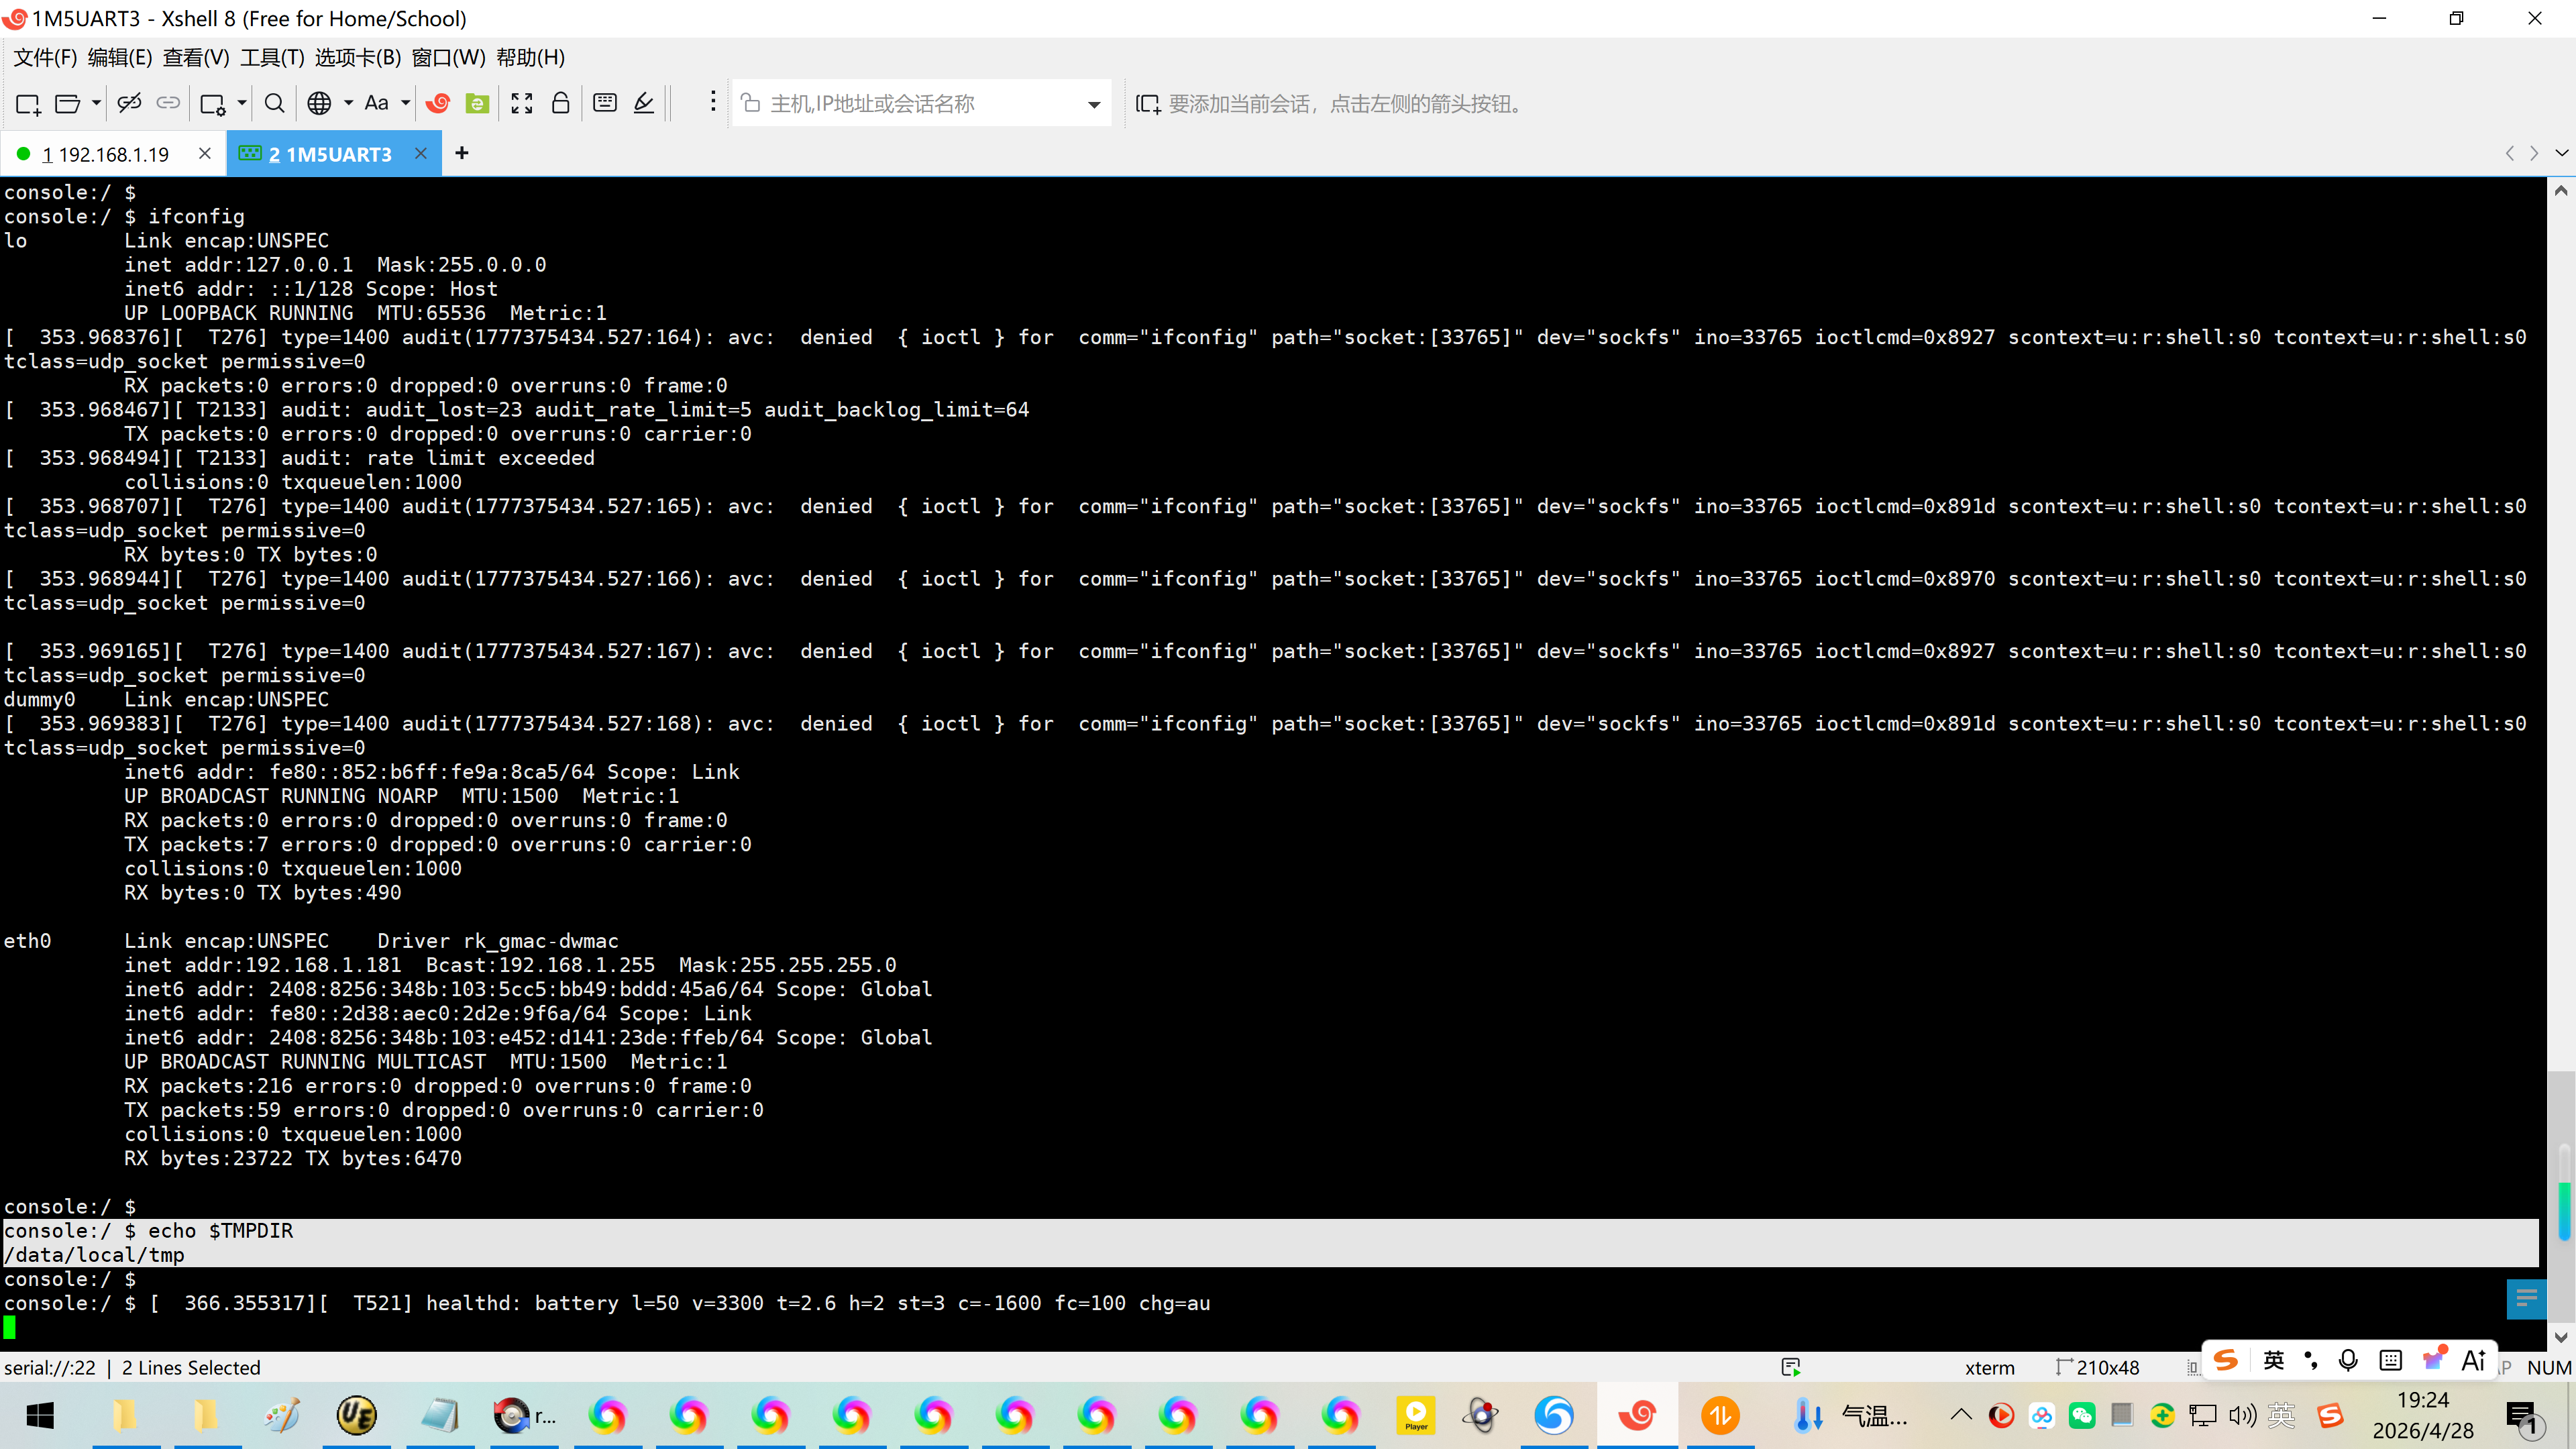Click the highlighter pen icon
This screenshot has height=1449, width=2576.
tap(645, 103)
